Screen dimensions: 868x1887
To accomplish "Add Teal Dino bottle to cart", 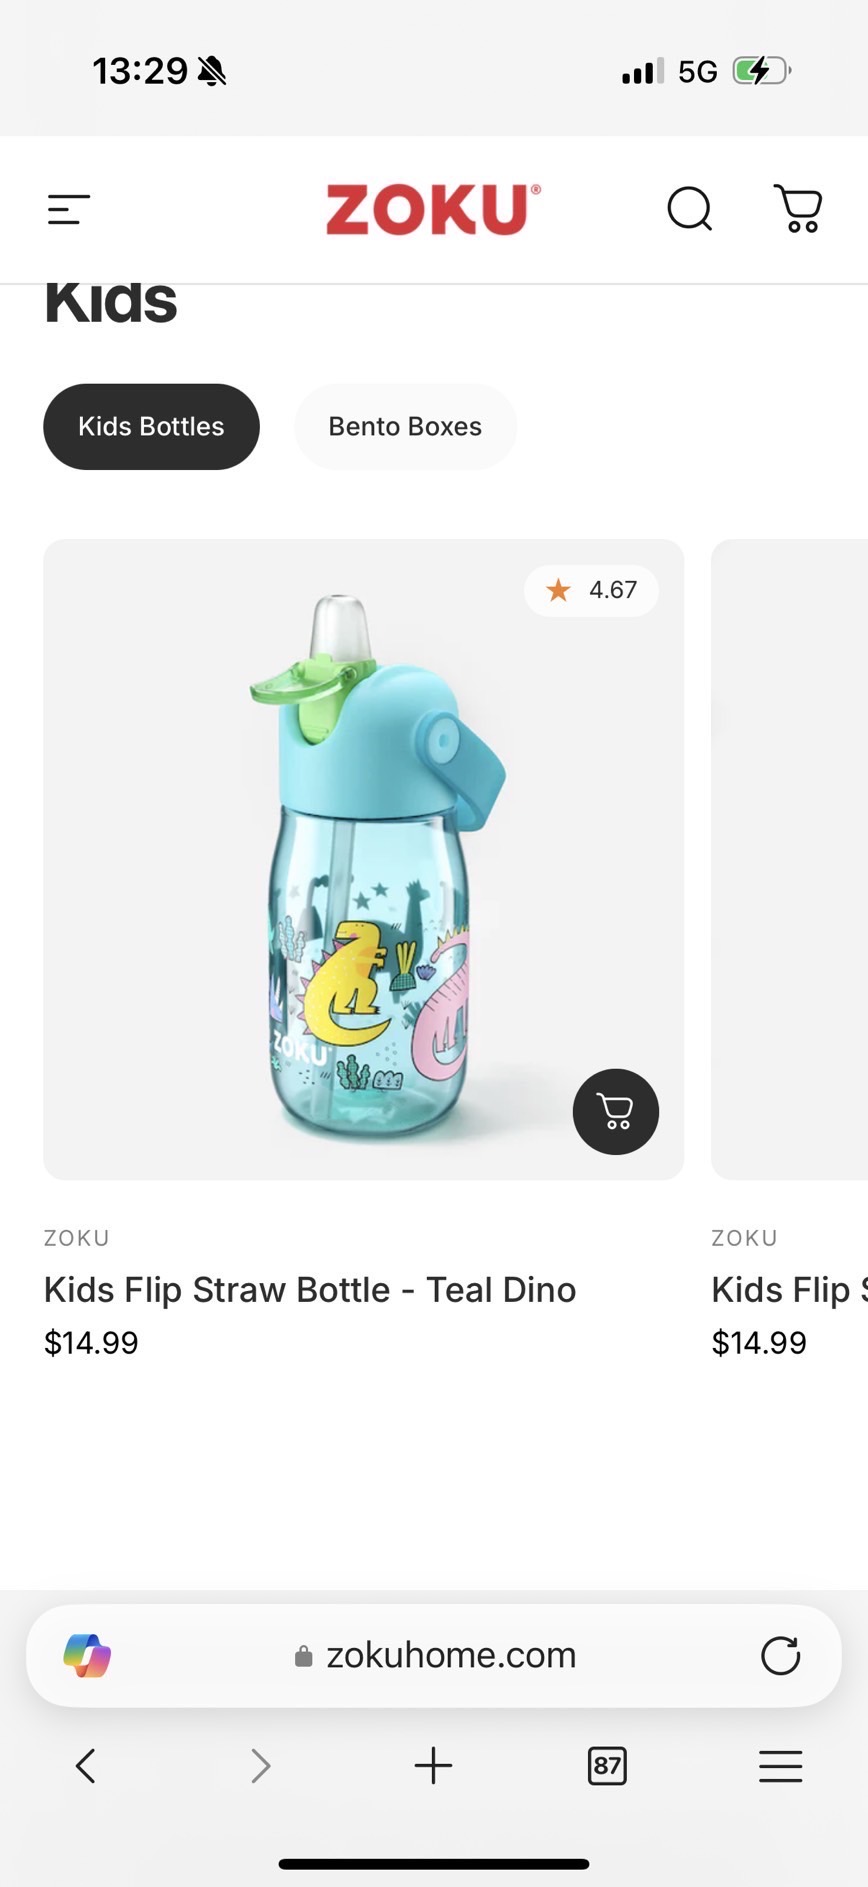I will coord(615,1112).
